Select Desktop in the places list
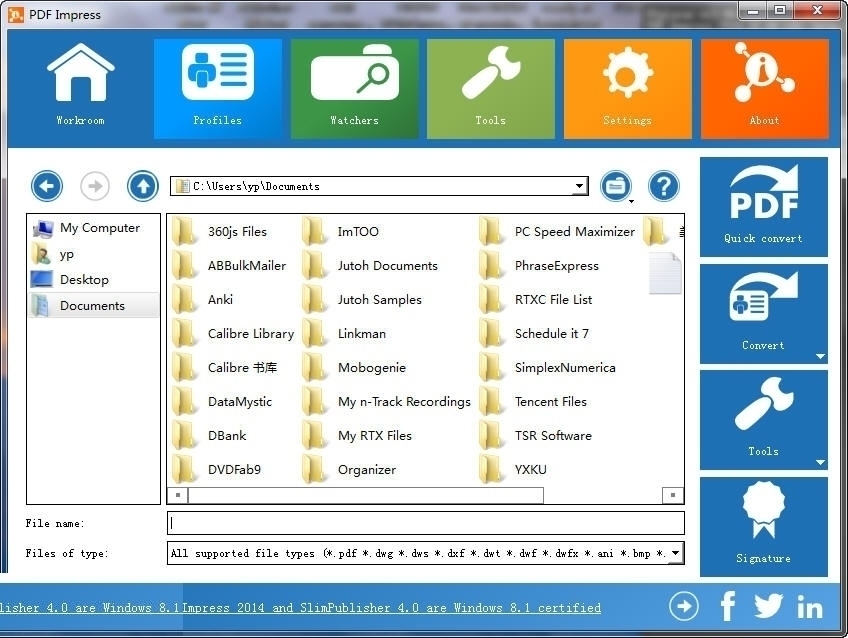The width and height of the screenshot is (848, 638). tap(93, 280)
